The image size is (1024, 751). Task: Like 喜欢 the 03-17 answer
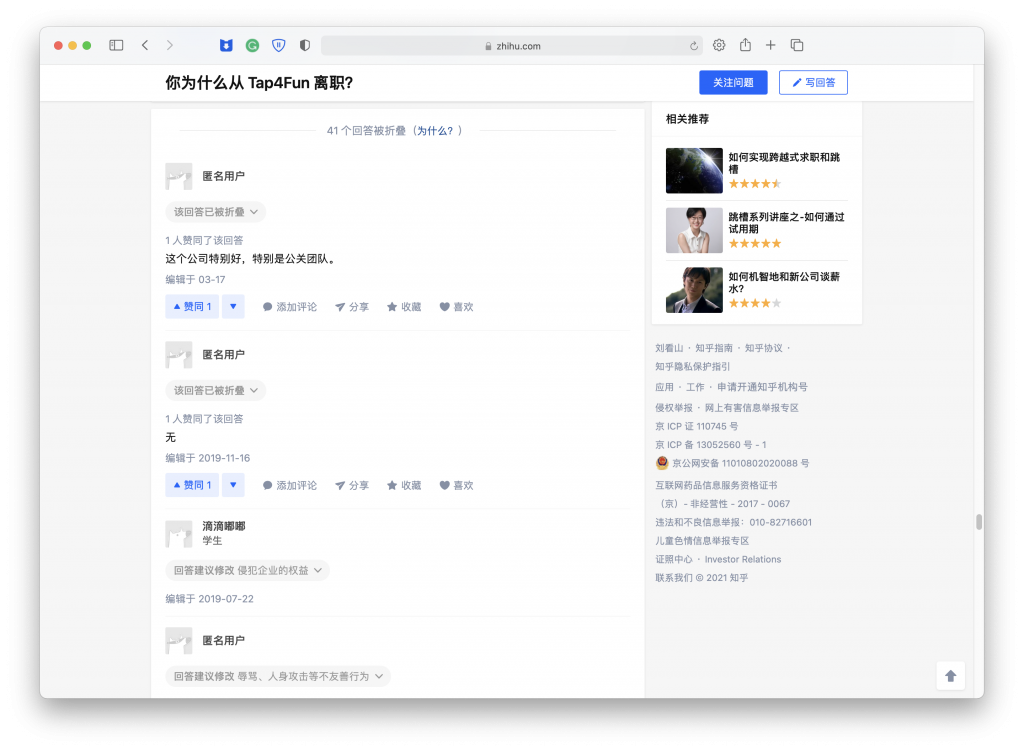[x=456, y=307]
